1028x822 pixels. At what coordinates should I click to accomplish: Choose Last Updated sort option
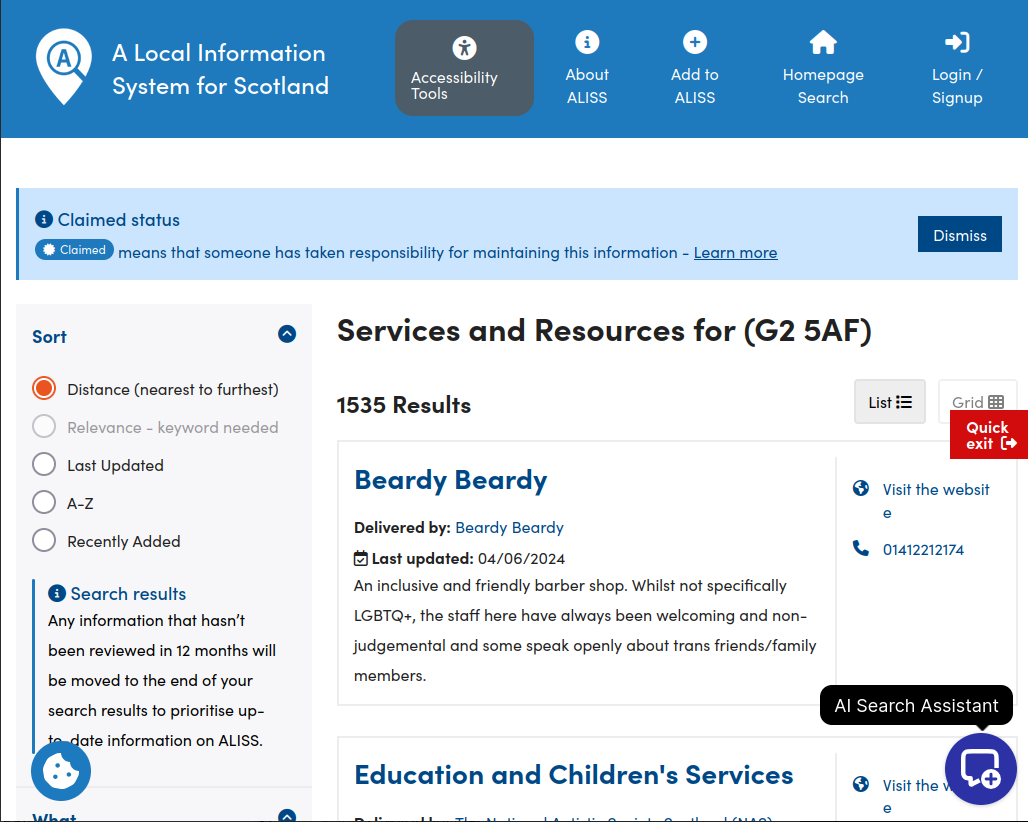click(x=44, y=464)
